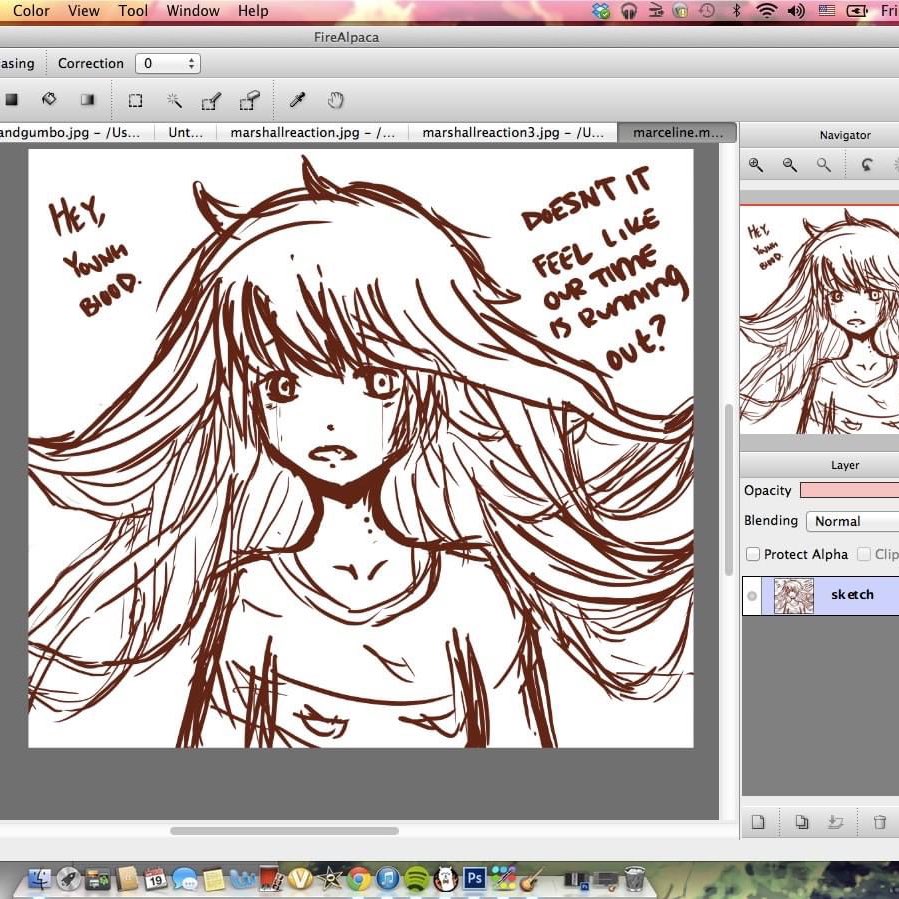Image resolution: width=899 pixels, height=899 pixels.
Task: Switch to marshallreaction.jpg tab
Action: (312, 132)
